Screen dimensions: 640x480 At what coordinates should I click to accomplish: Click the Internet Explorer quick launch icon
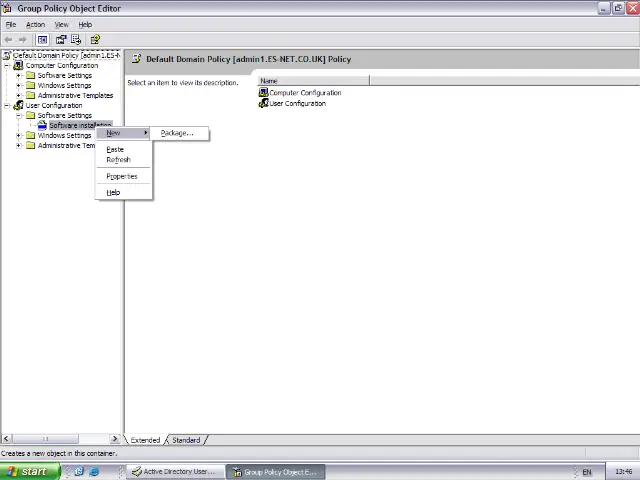94,471
